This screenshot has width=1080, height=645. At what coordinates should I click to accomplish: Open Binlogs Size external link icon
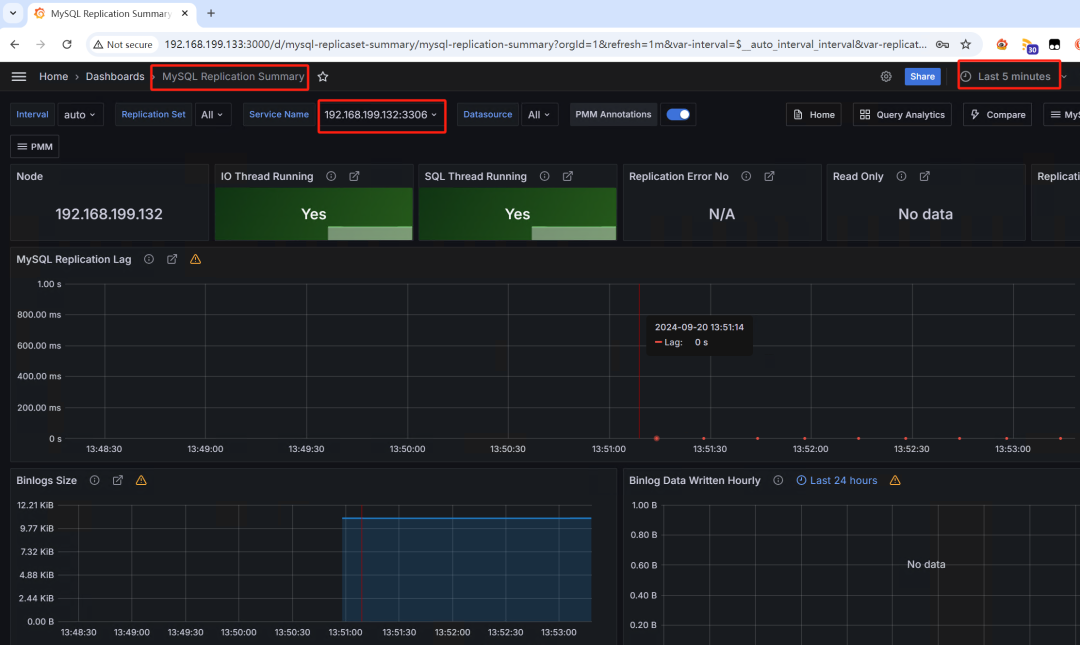tap(118, 480)
